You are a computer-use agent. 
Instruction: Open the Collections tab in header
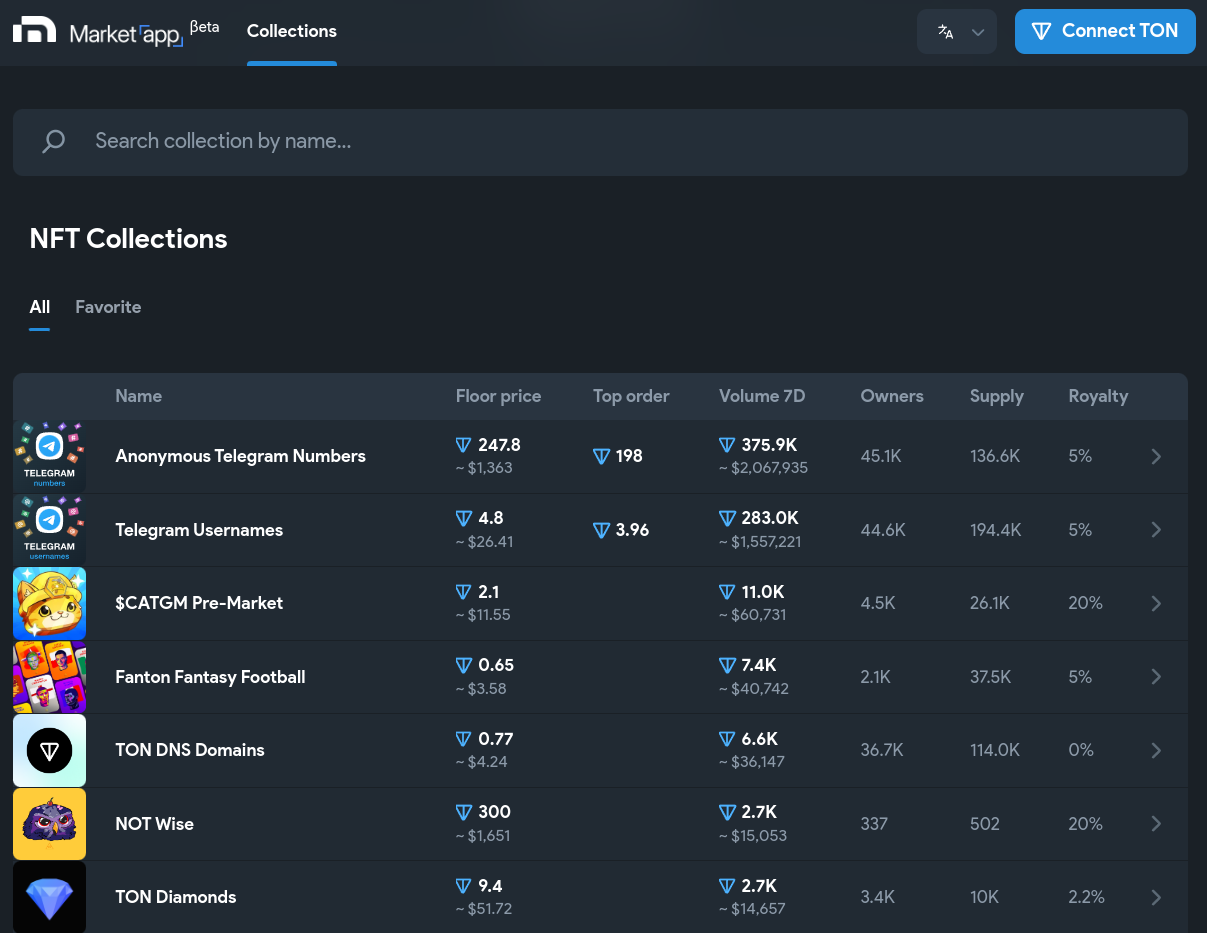click(x=292, y=31)
